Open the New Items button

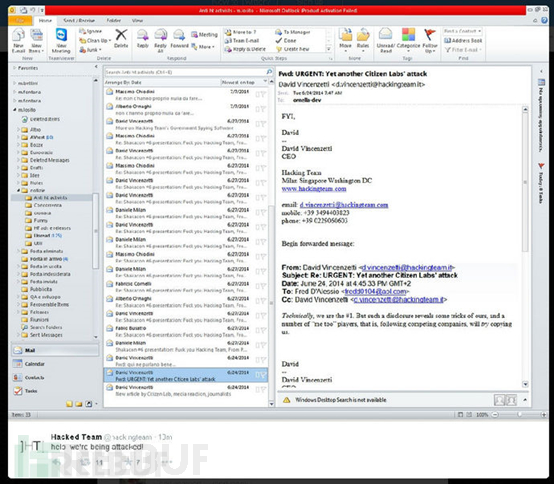point(36,41)
